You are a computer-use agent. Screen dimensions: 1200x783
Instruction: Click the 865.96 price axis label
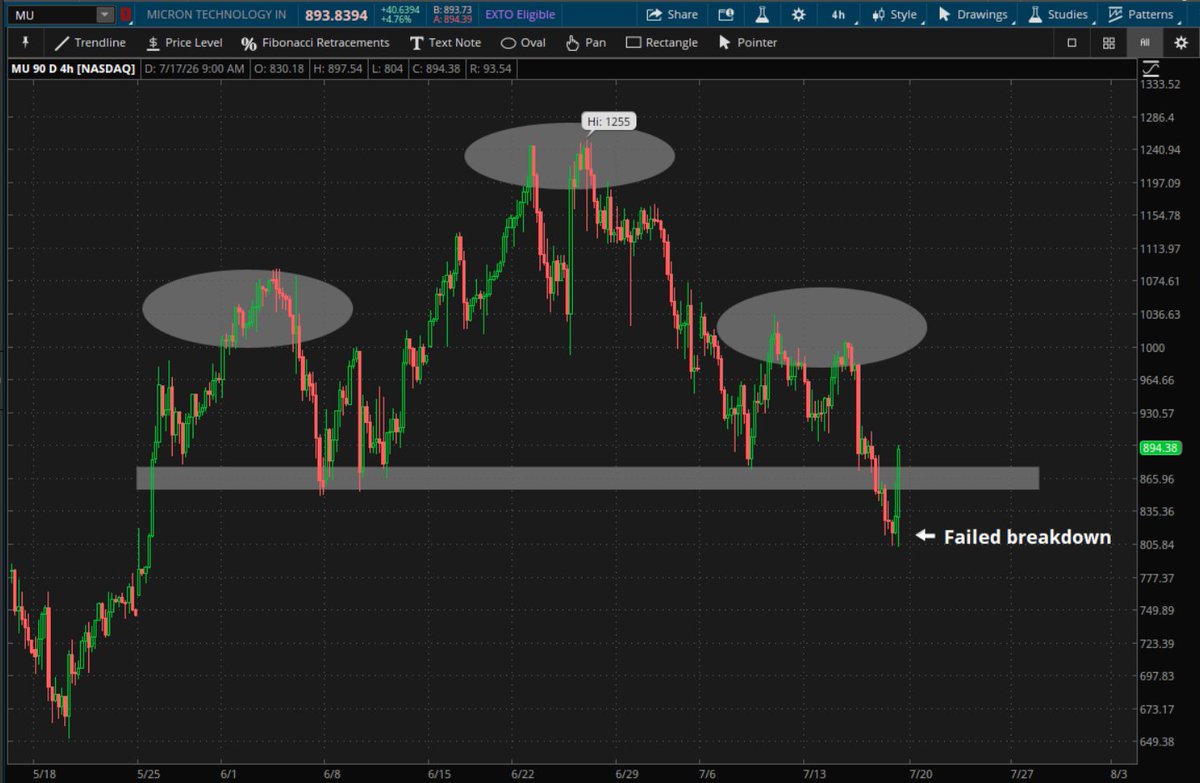click(x=1159, y=479)
